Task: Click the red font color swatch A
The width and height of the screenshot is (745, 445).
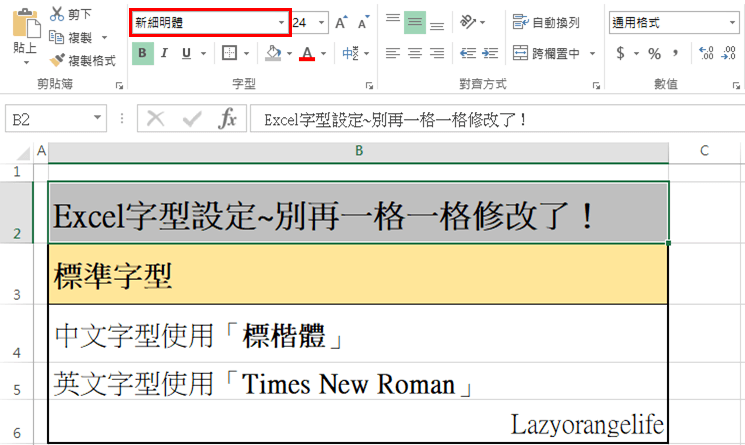Action: click(307, 53)
